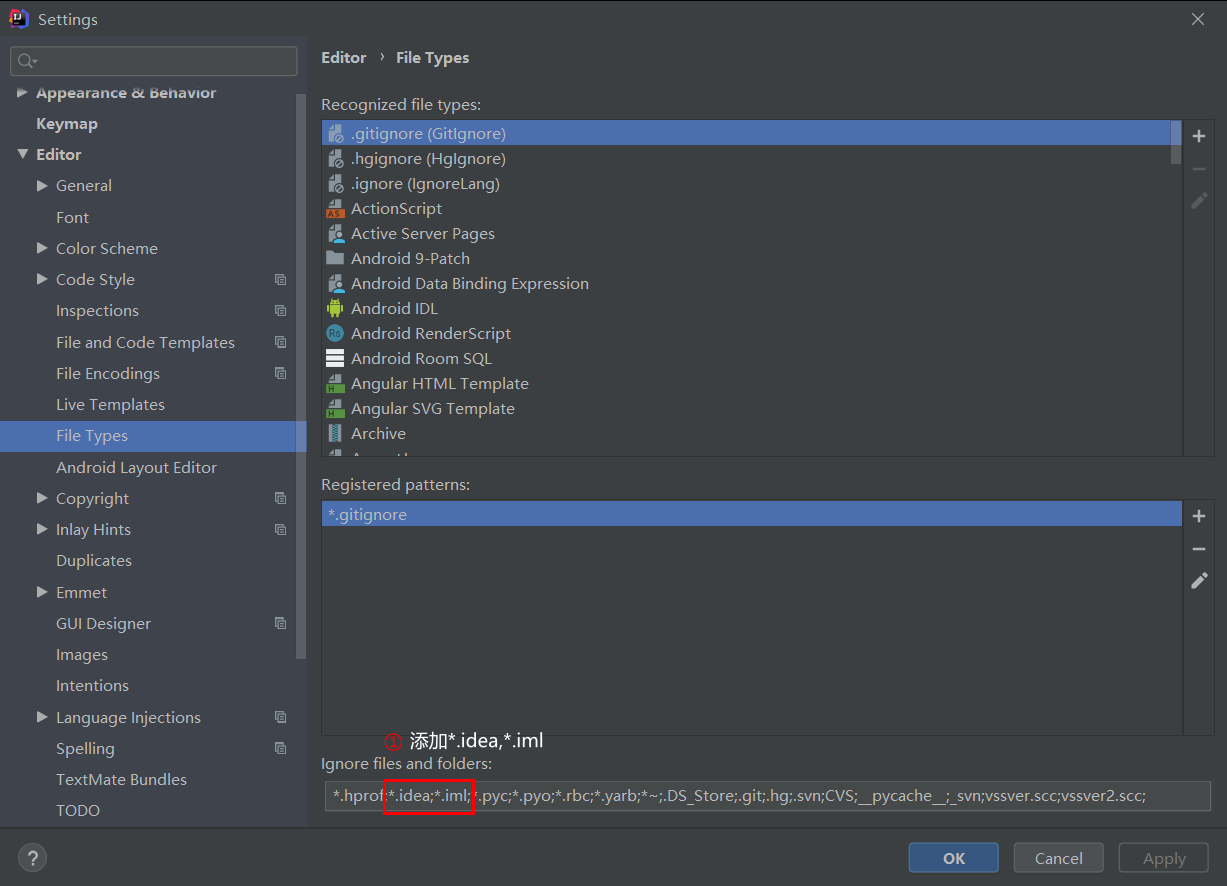Expand the Inlay Hints subsection

(42, 529)
